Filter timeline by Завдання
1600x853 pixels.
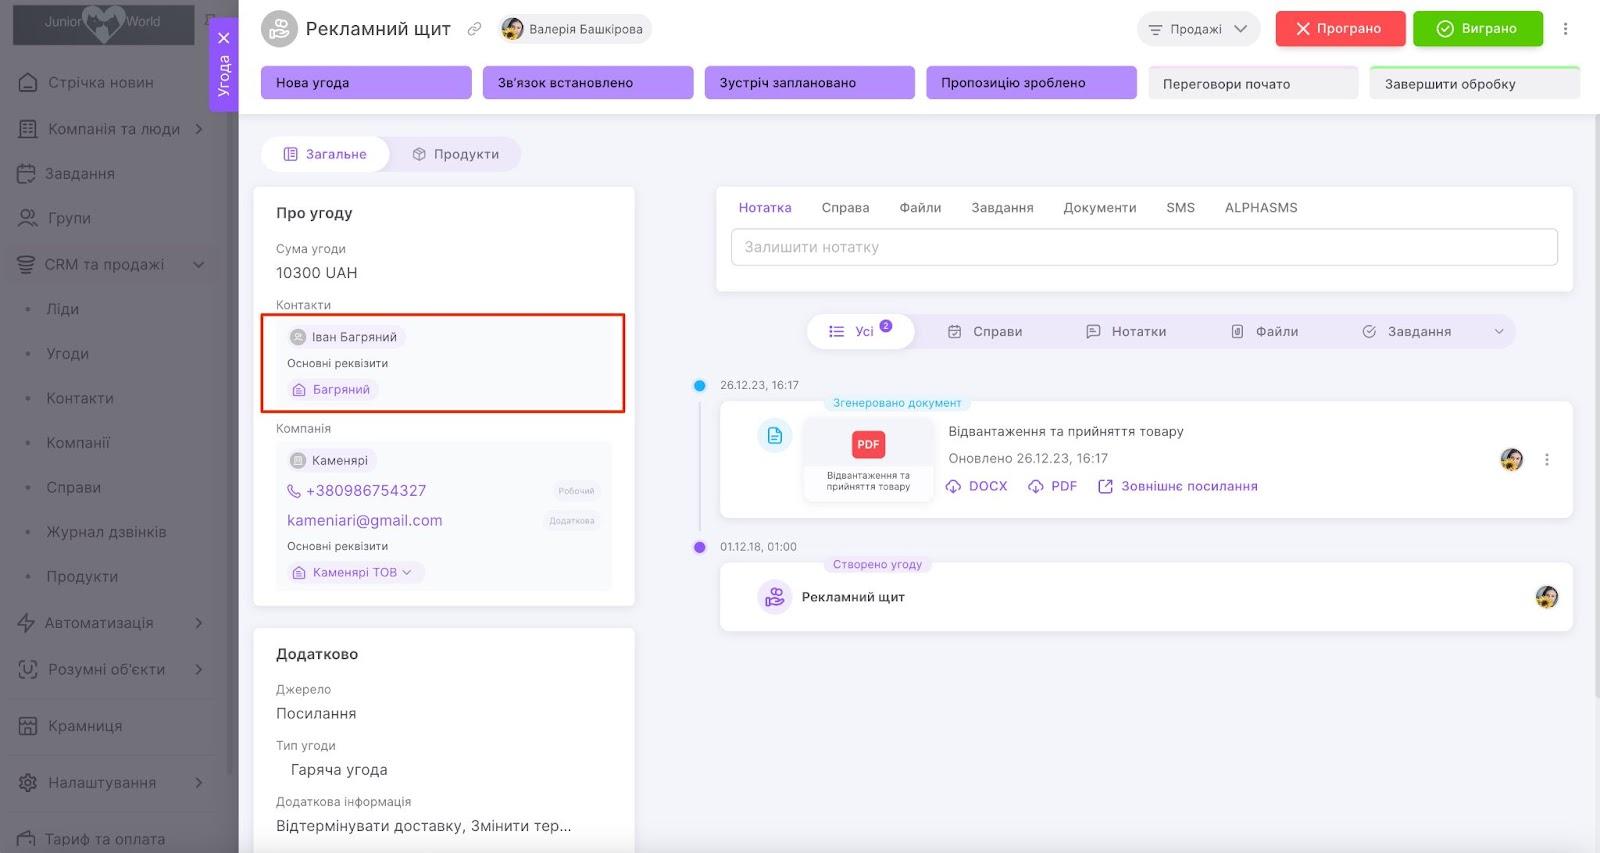(1407, 331)
